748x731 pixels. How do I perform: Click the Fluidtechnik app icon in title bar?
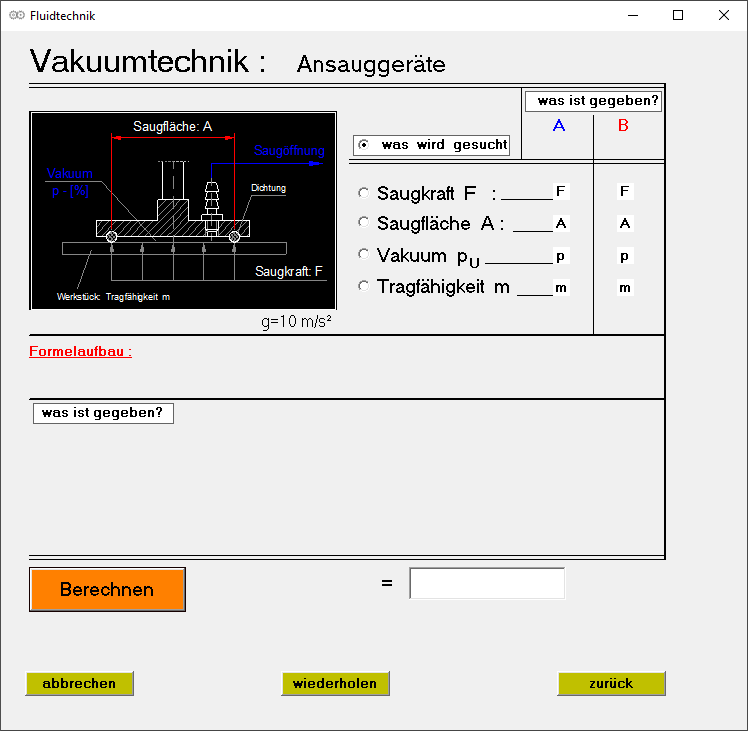(x=16, y=16)
